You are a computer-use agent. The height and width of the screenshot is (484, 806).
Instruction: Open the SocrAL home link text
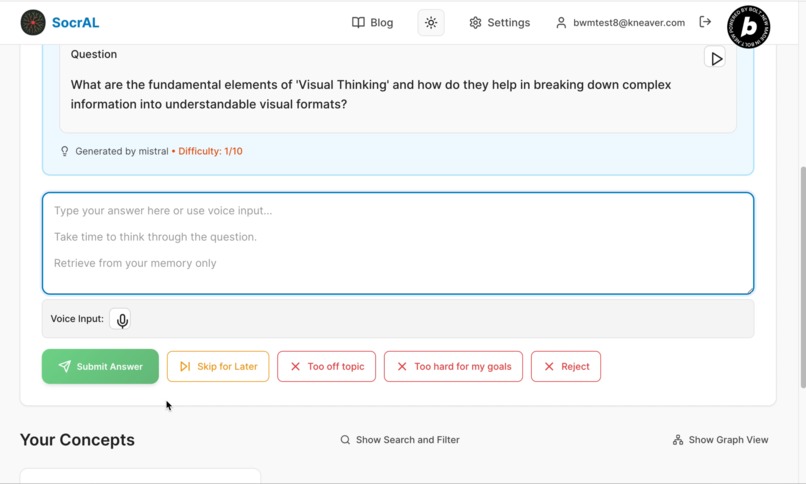[x=76, y=23]
